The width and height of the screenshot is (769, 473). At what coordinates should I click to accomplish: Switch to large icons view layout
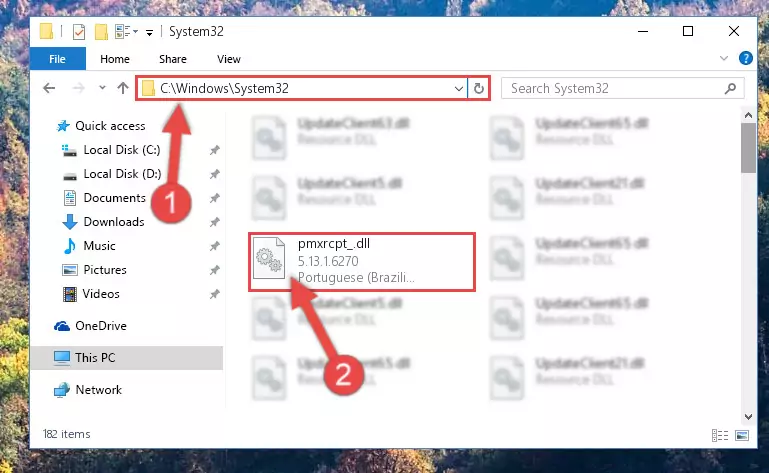pyautogui.click(x=742, y=435)
